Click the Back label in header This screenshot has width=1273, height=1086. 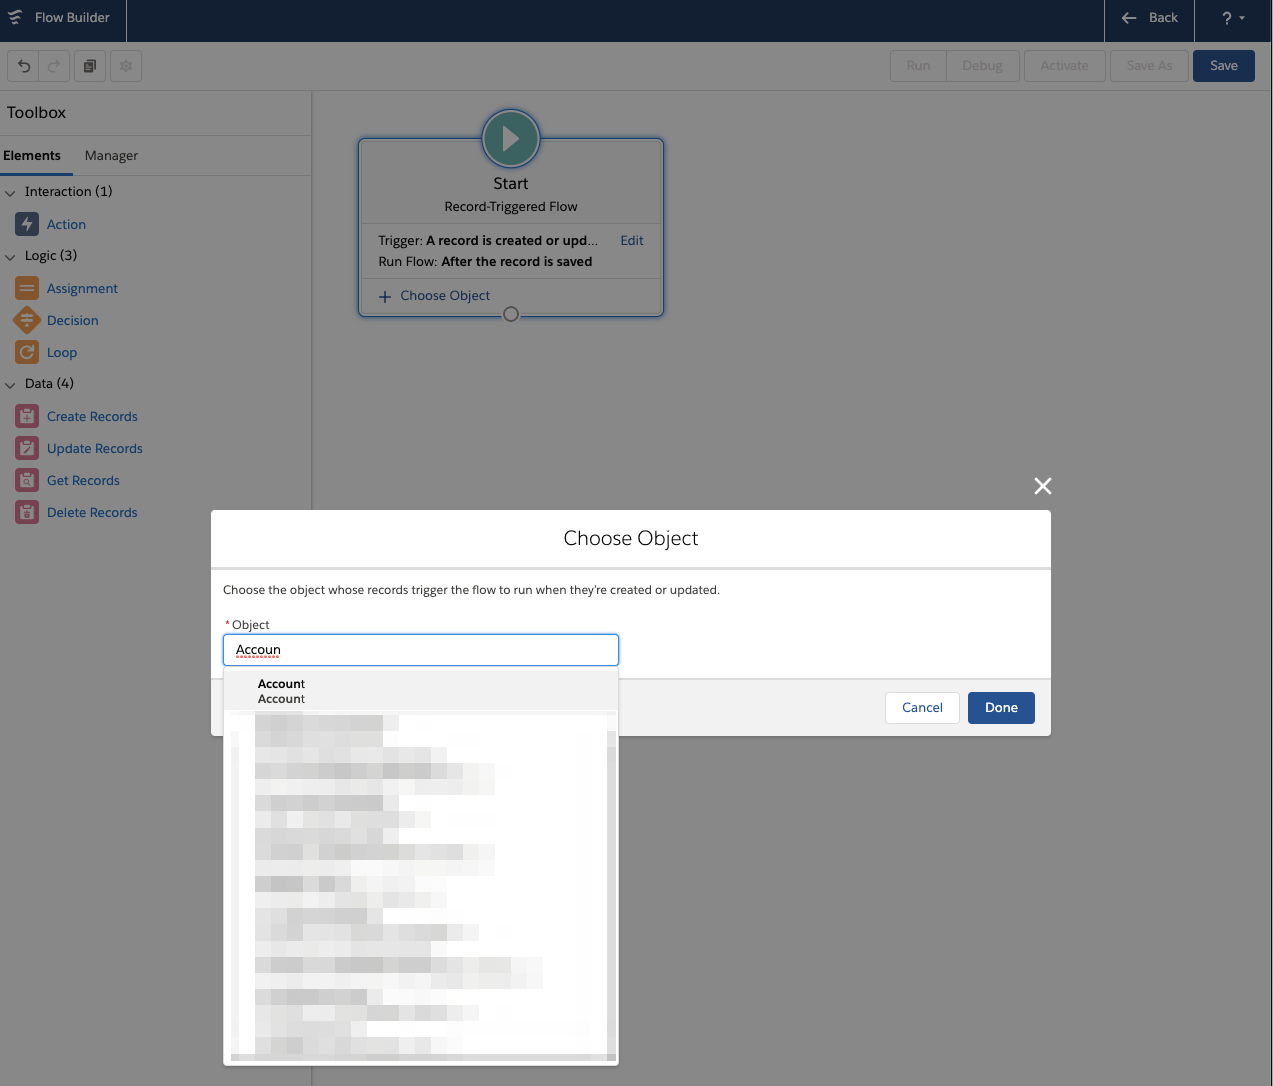pyautogui.click(x=1163, y=18)
